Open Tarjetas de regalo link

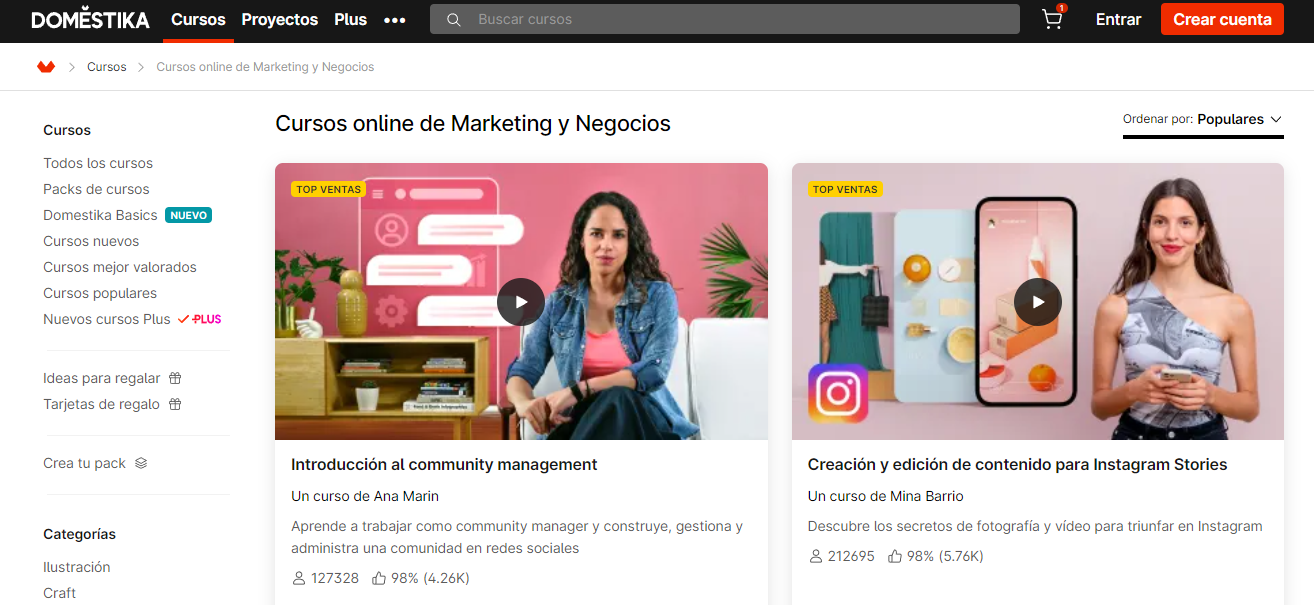(101, 404)
